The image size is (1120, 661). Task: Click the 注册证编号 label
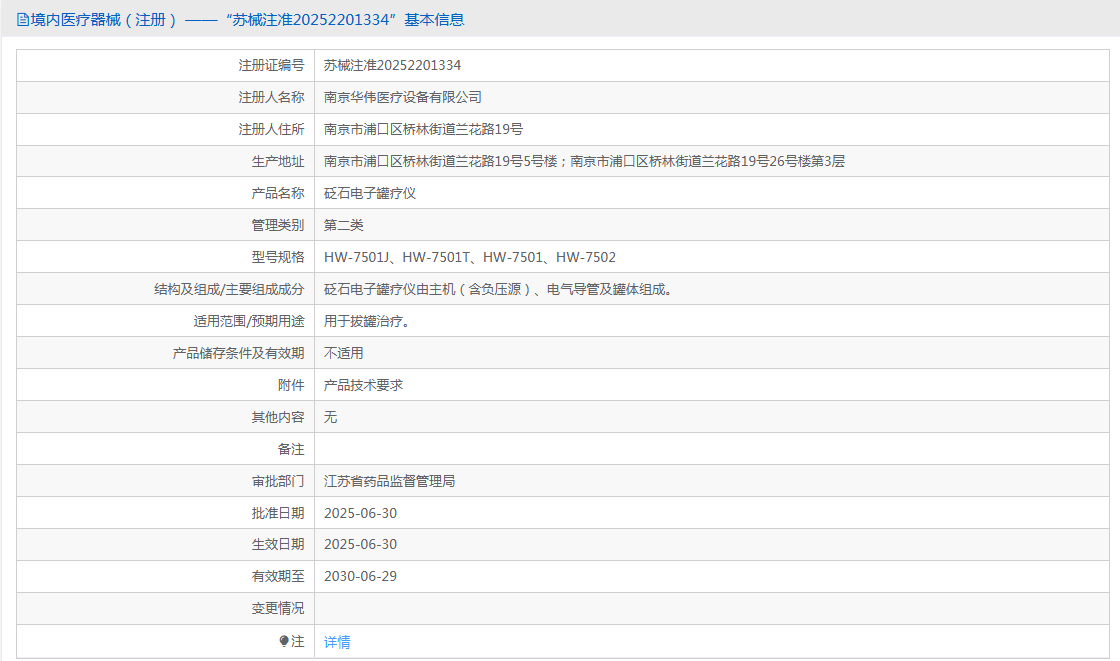coord(271,65)
